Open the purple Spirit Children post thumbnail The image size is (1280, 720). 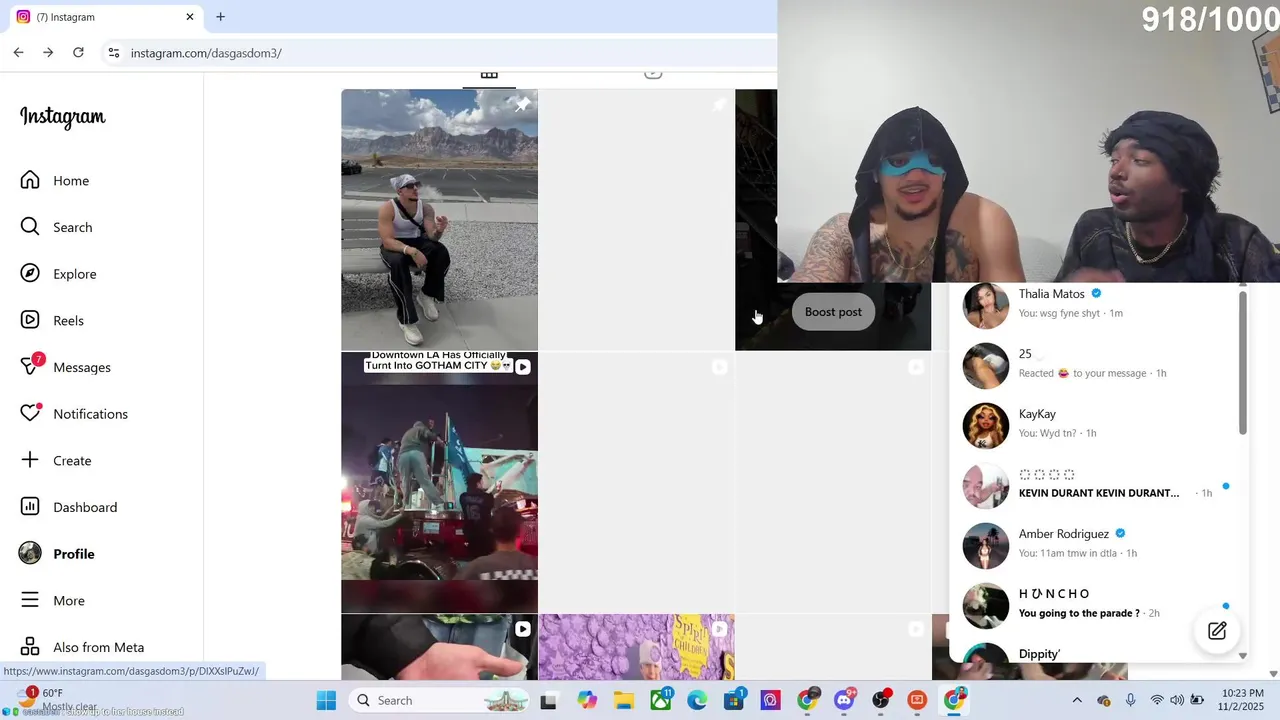636,647
